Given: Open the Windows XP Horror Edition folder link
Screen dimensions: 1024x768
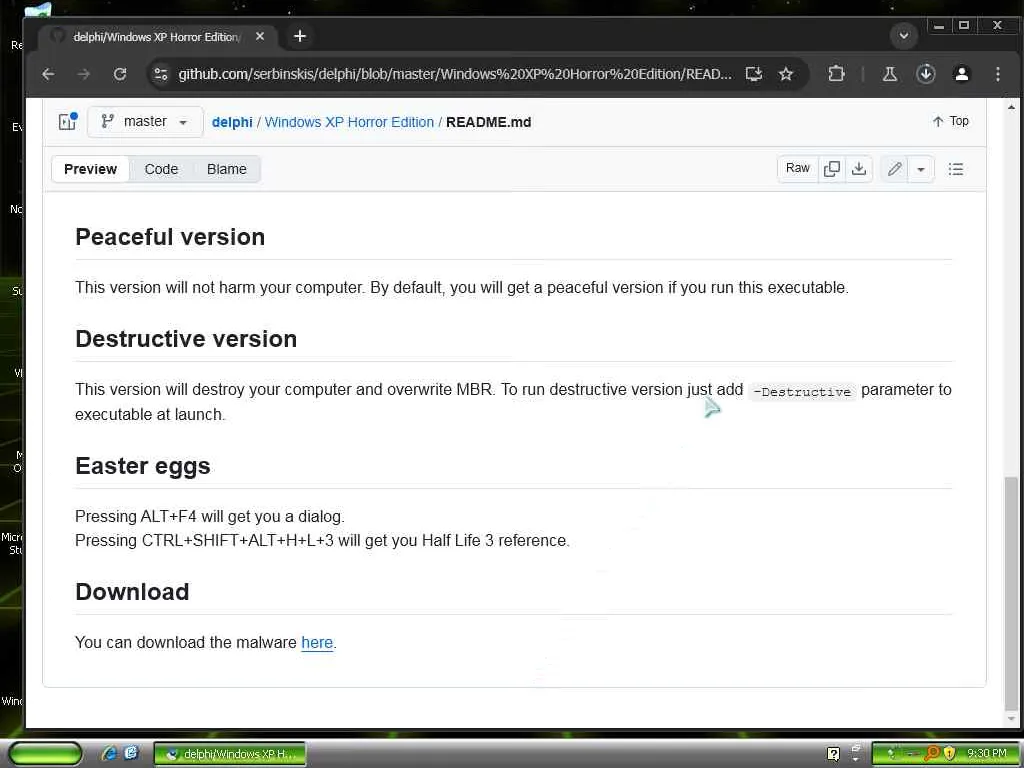Looking at the screenshot, I should tap(349, 122).
